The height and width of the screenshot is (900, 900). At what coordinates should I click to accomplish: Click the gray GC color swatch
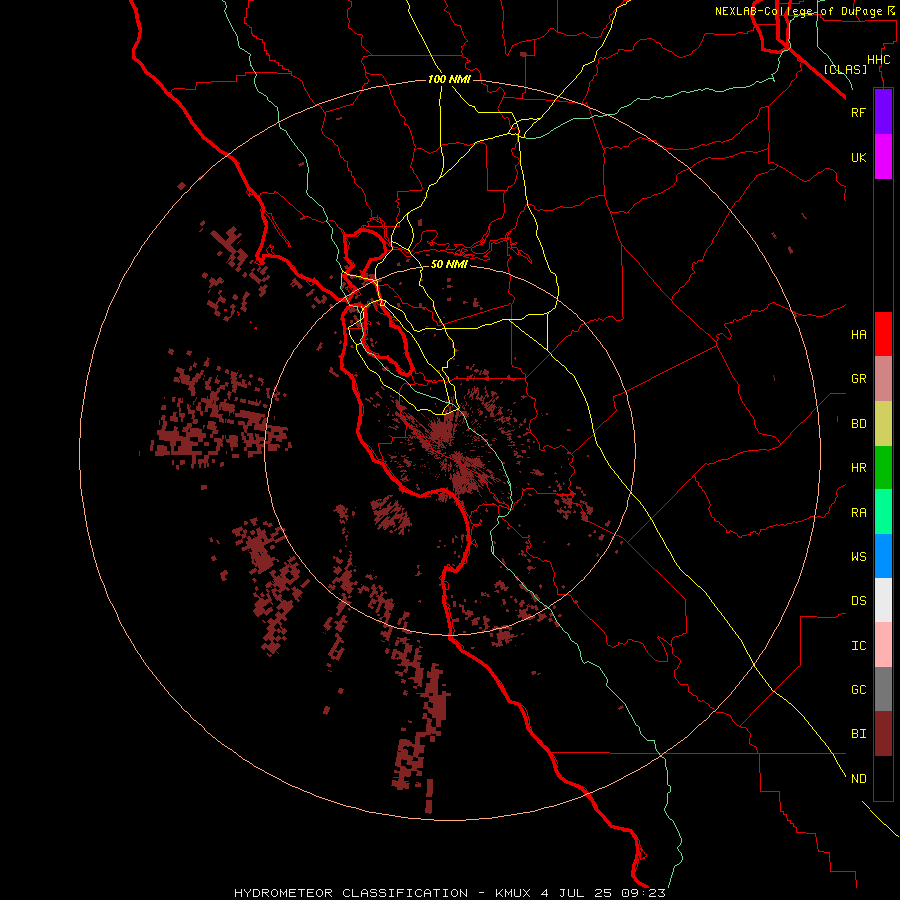tap(883, 689)
